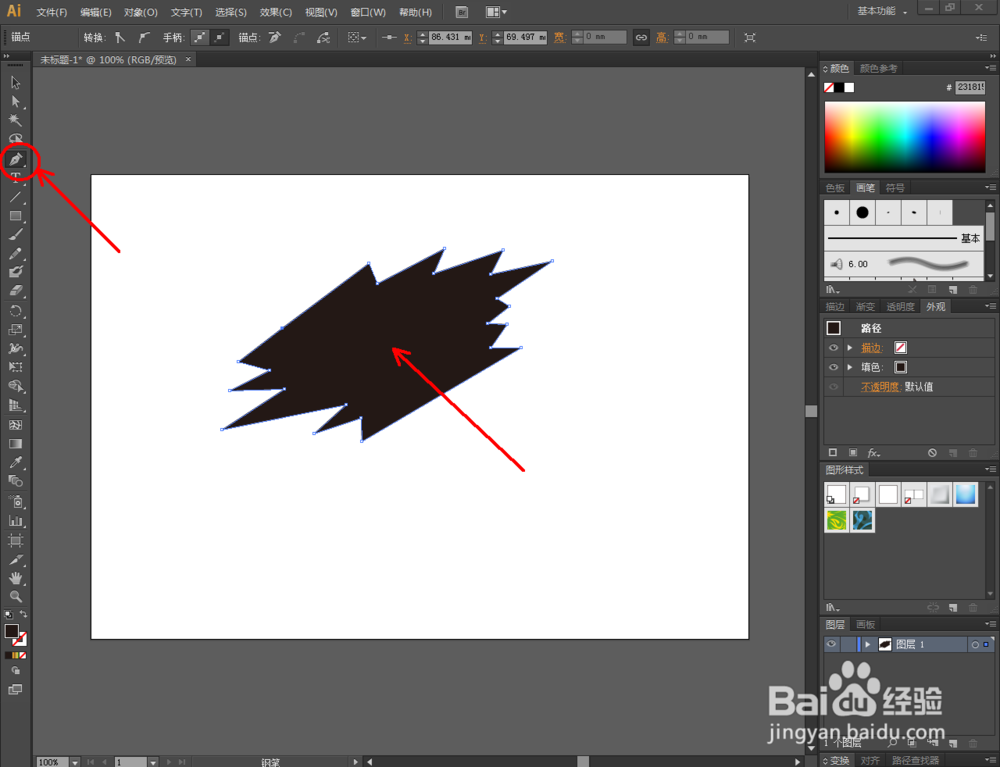1000x767 pixels.
Task: Click the Bridge (Br) icon
Action: [x=462, y=12]
